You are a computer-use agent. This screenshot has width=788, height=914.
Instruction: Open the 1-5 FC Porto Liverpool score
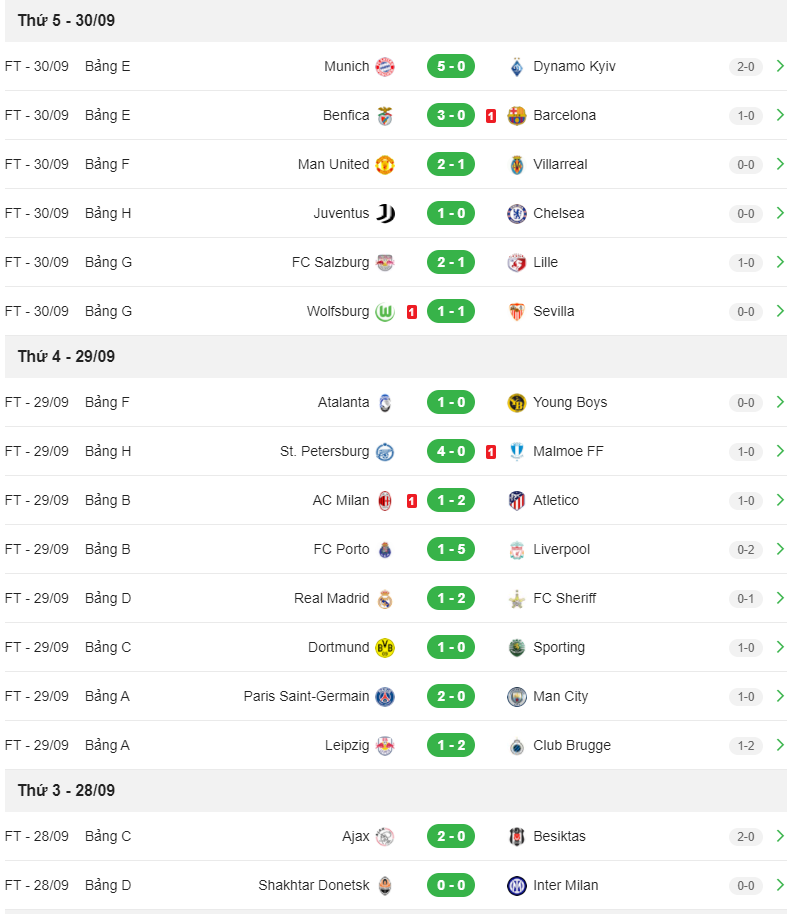point(451,549)
